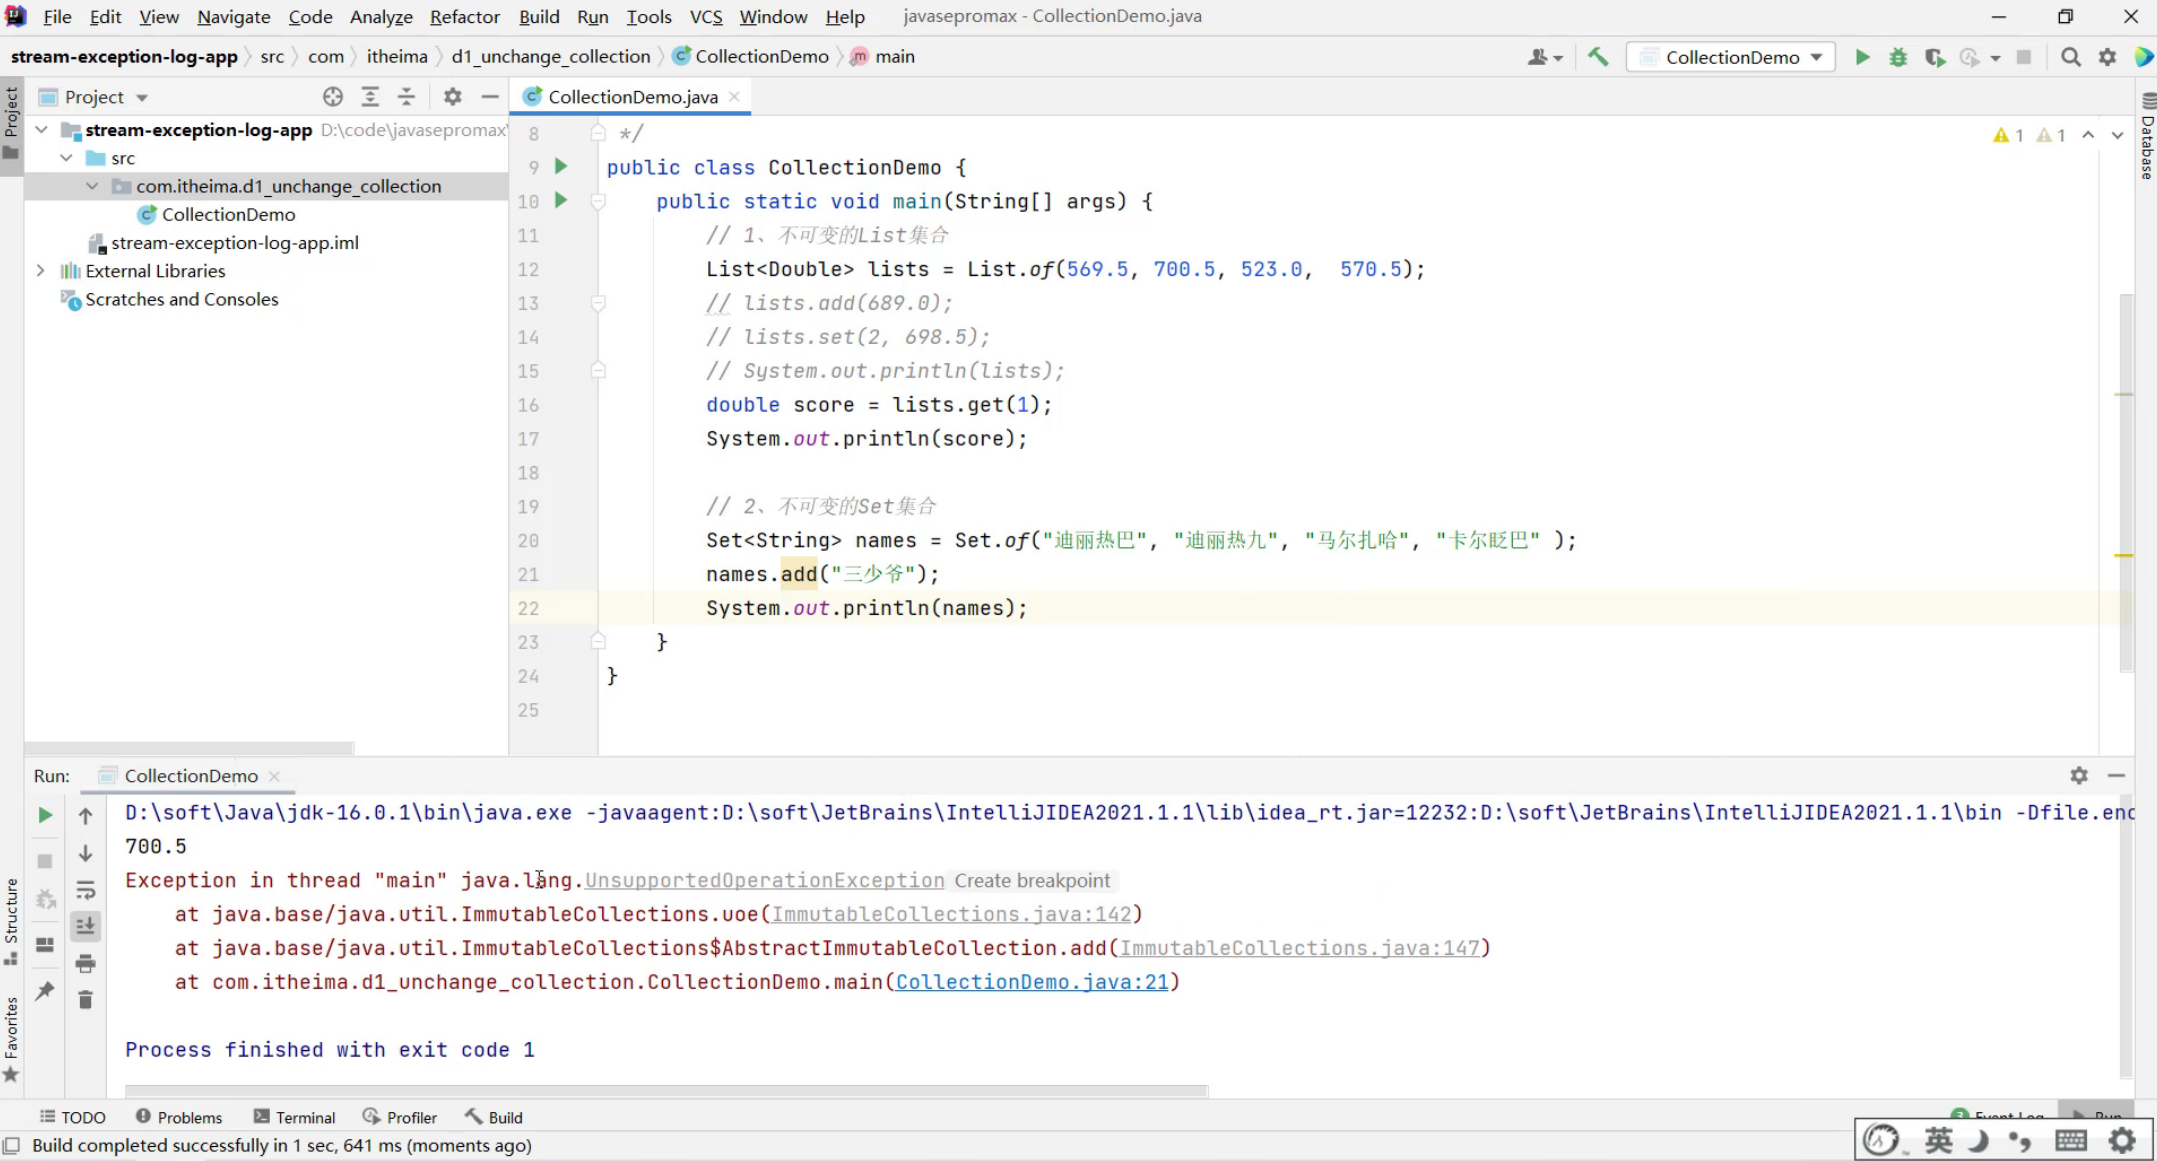Click the Run console's horizontal scrollbar
The width and height of the screenshot is (2157, 1161).
[666, 1090]
